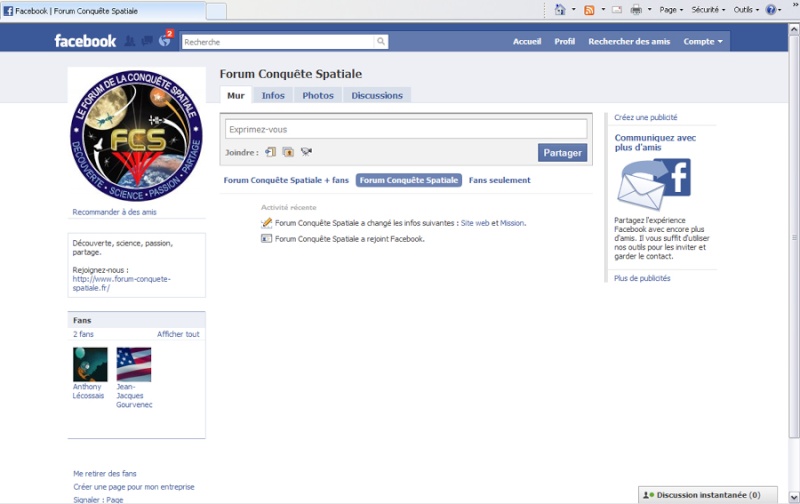Click the browser Home toolbar icon
The width and height of the screenshot is (800, 504).
[x=560, y=10]
